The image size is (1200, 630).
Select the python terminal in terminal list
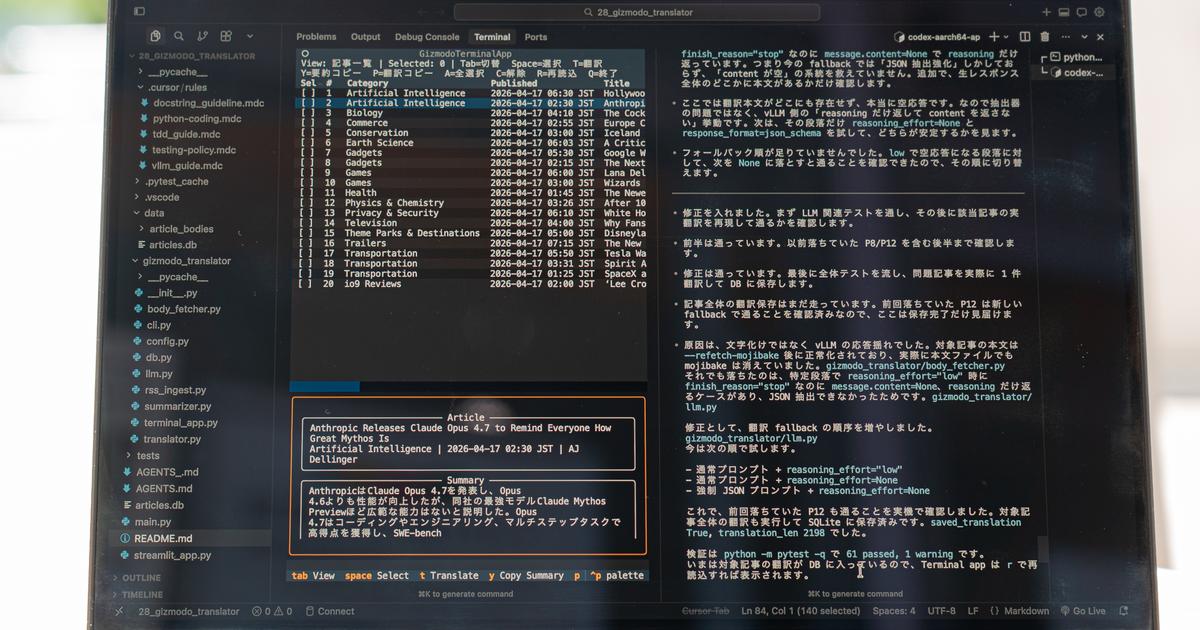point(1075,57)
